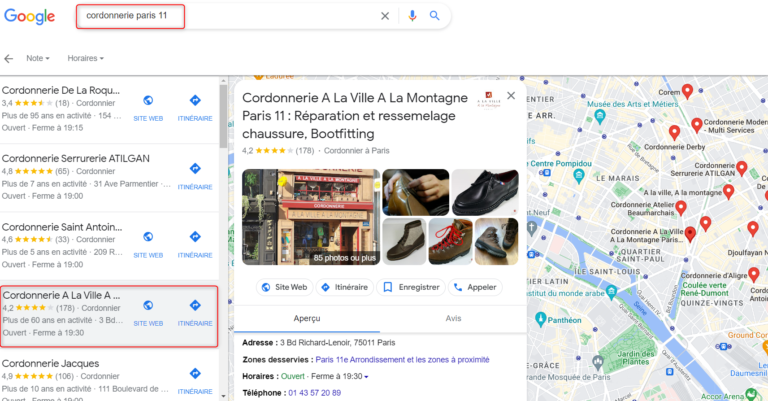
Task: Get Itinéraire for Cordonnerie Serrurerie ATILGAN
Action: coord(195,168)
